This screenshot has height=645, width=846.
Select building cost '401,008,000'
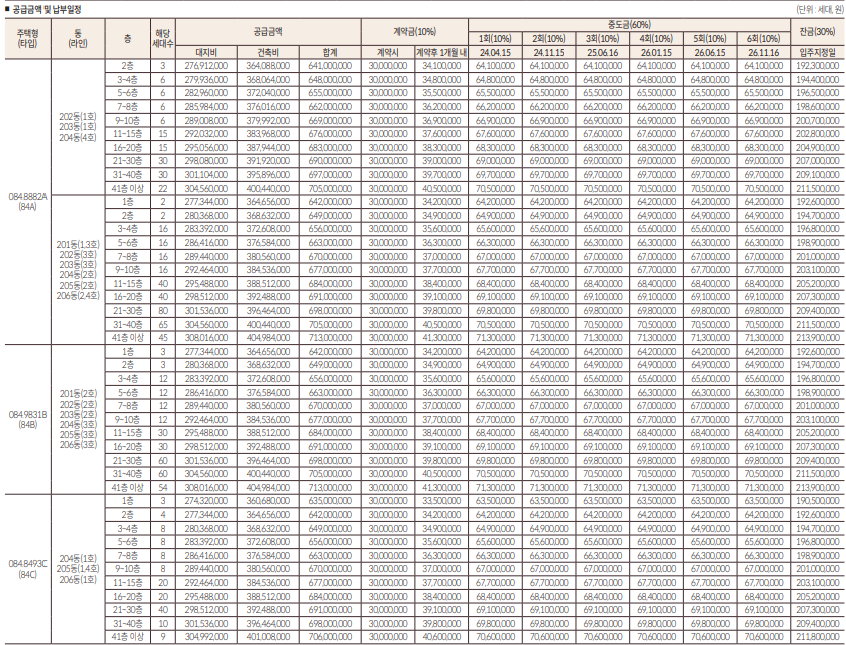pyautogui.click(x=268, y=637)
